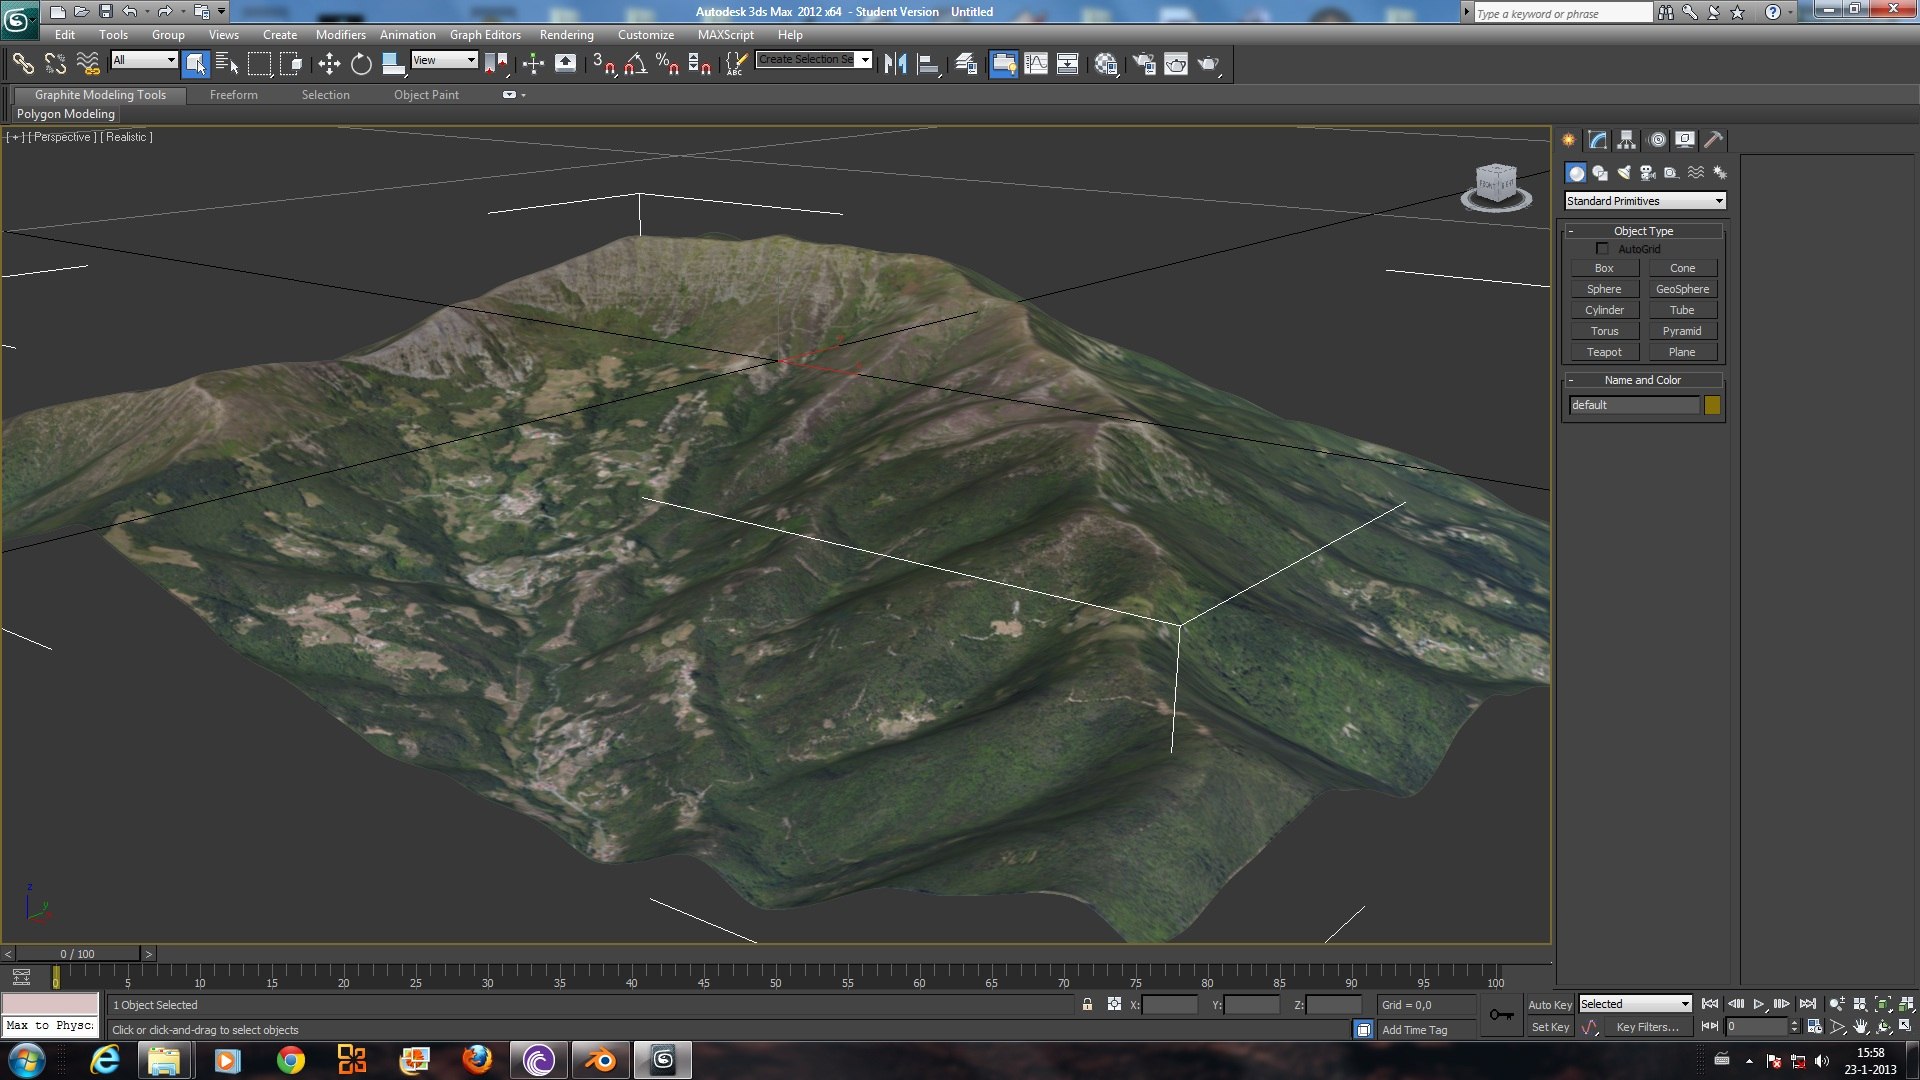
Task: Open the Selected key filter dropdown
Action: pos(1635,1004)
